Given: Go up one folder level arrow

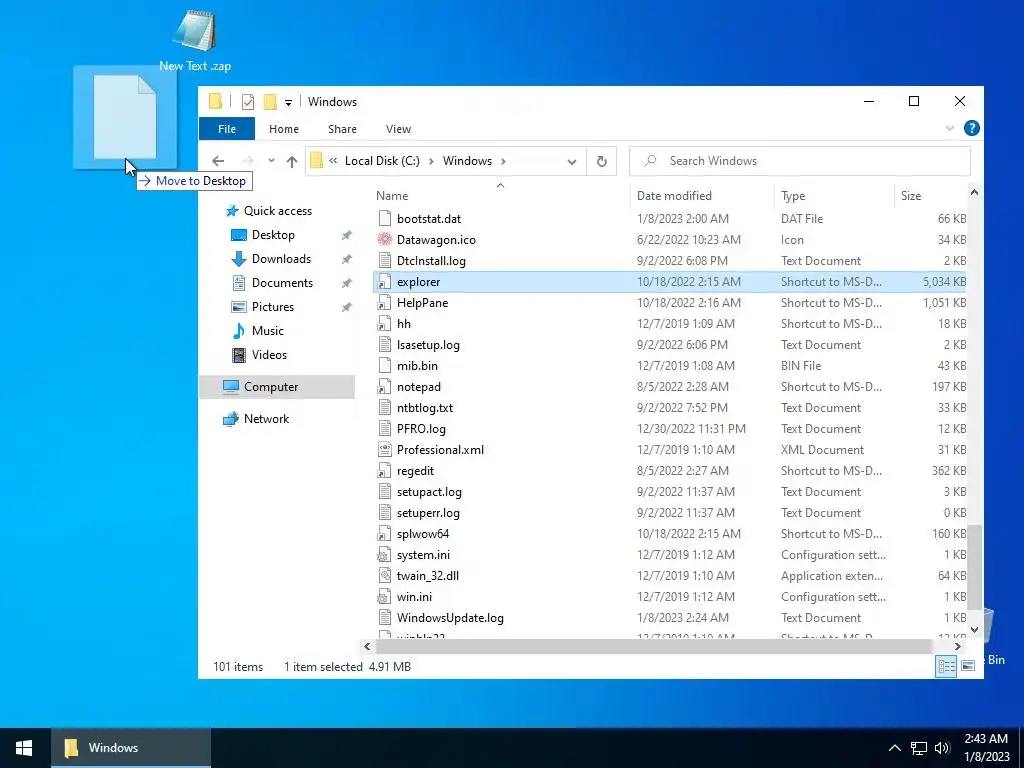Looking at the screenshot, I should pyautogui.click(x=292, y=161).
